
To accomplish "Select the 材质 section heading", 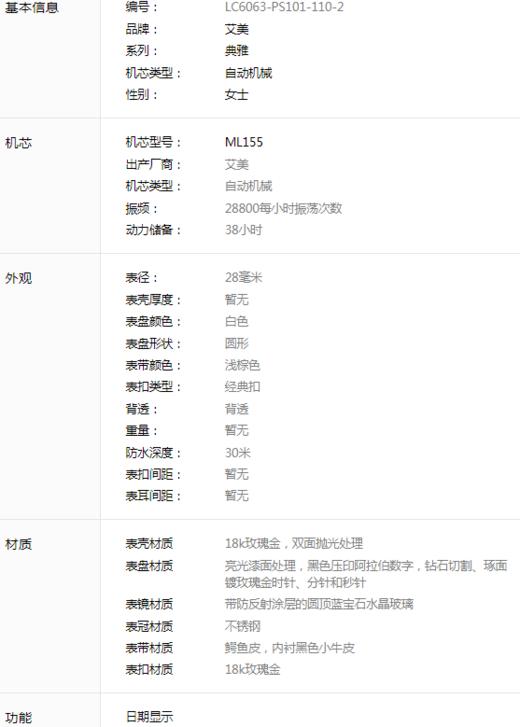I will (19, 544).
